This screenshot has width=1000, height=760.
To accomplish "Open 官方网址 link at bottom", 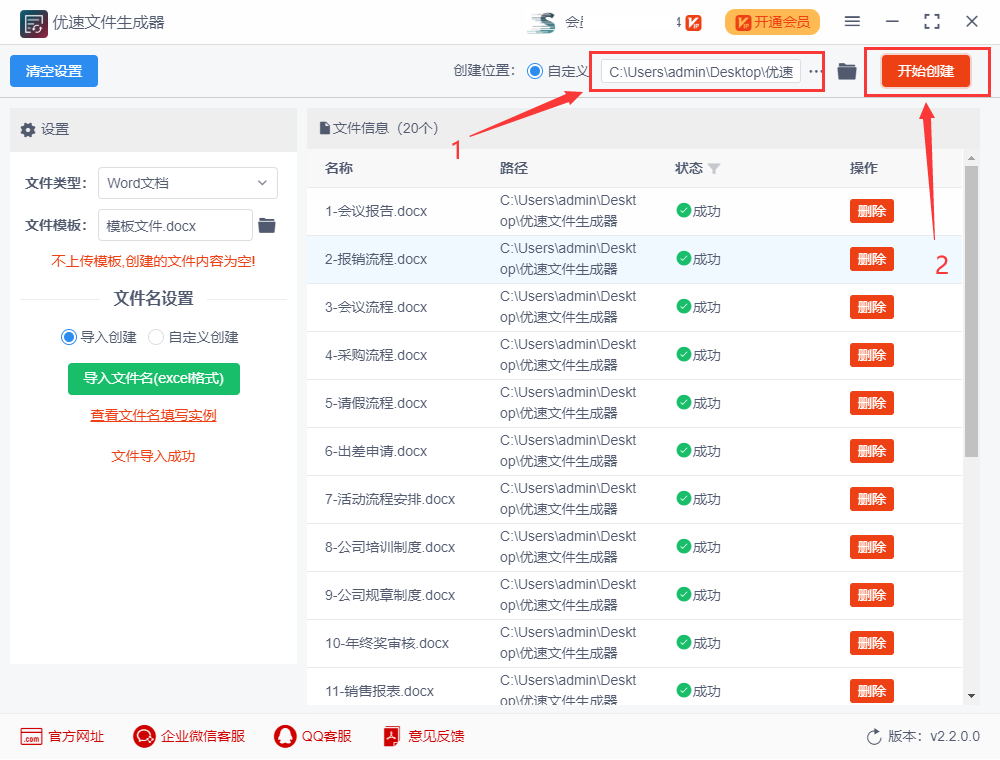I will (62, 736).
